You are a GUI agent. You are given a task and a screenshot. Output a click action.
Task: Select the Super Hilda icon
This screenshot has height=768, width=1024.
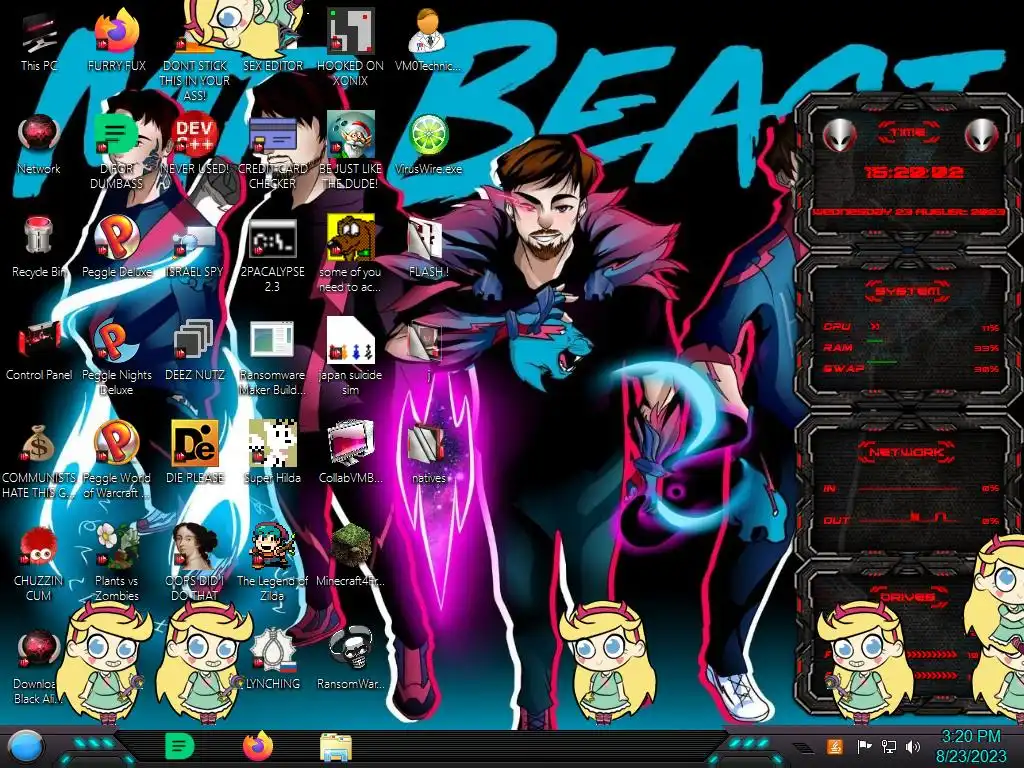pyautogui.click(x=272, y=444)
